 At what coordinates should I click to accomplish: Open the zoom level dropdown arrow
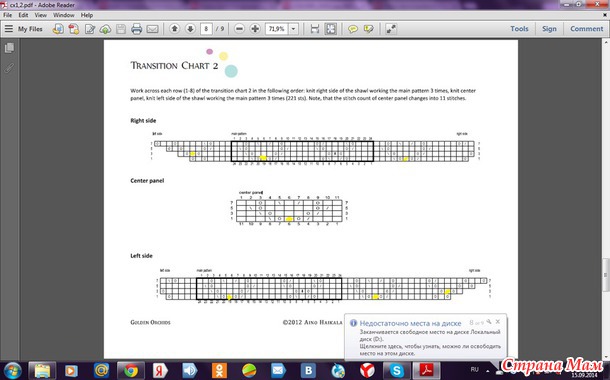[x=294, y=28]
